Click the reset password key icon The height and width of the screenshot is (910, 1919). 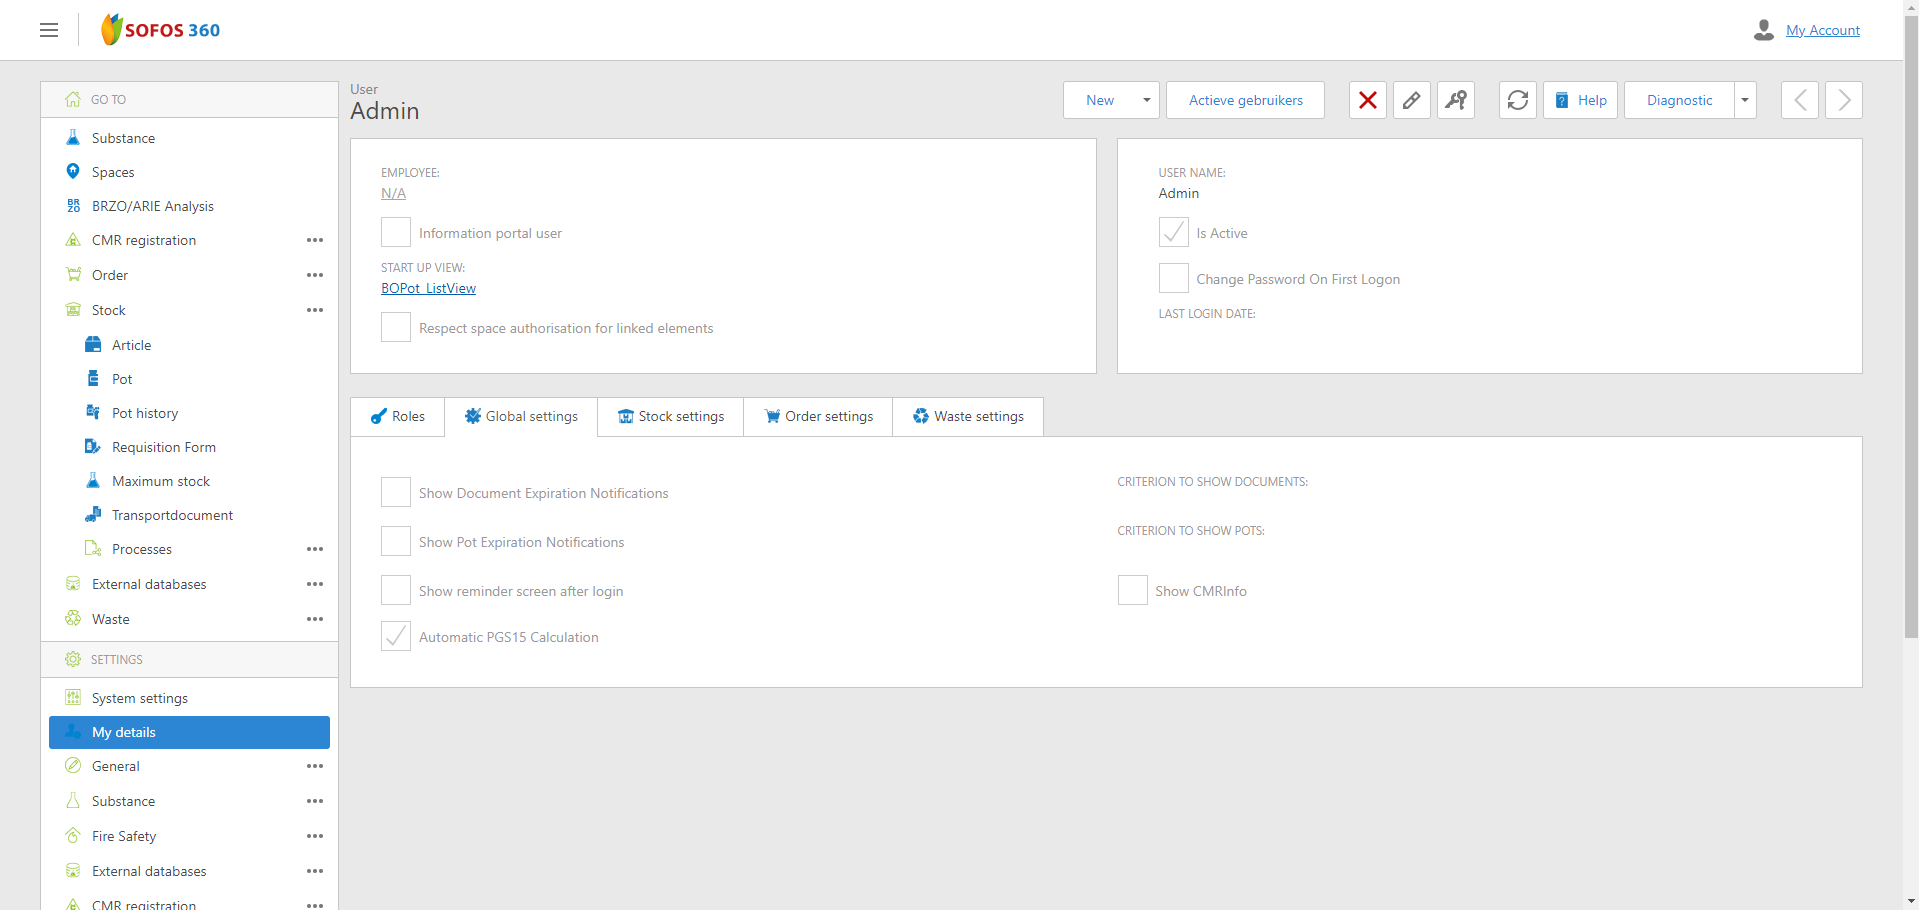tap(1455, 100)
